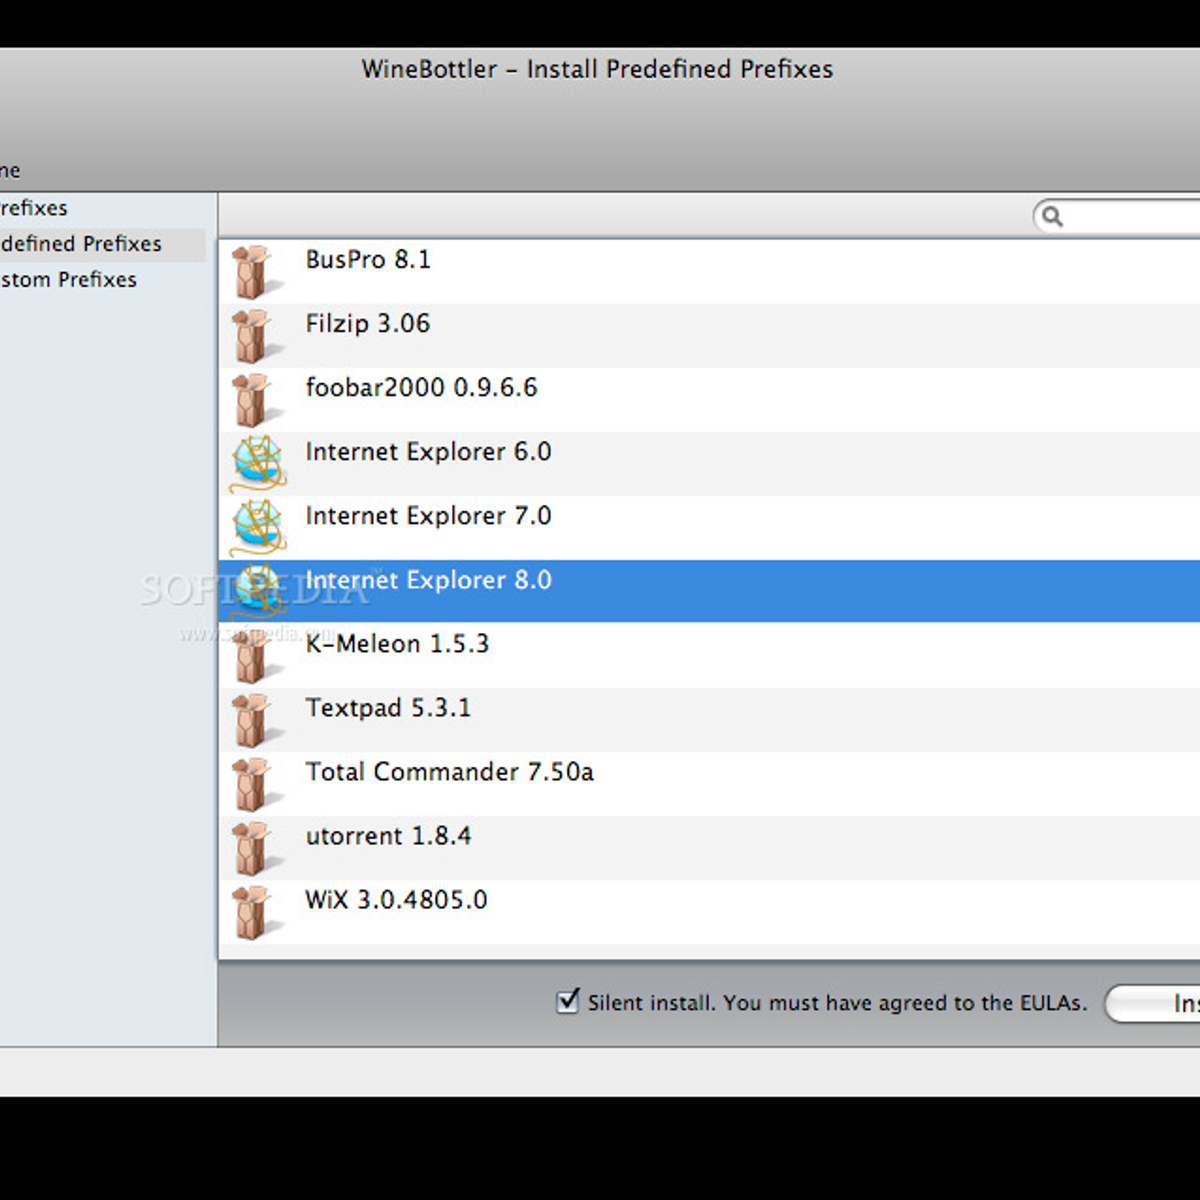Click the foobar2000 package icon
This screenshot has width=1200, height=1200.
click(x=253, y=400)
